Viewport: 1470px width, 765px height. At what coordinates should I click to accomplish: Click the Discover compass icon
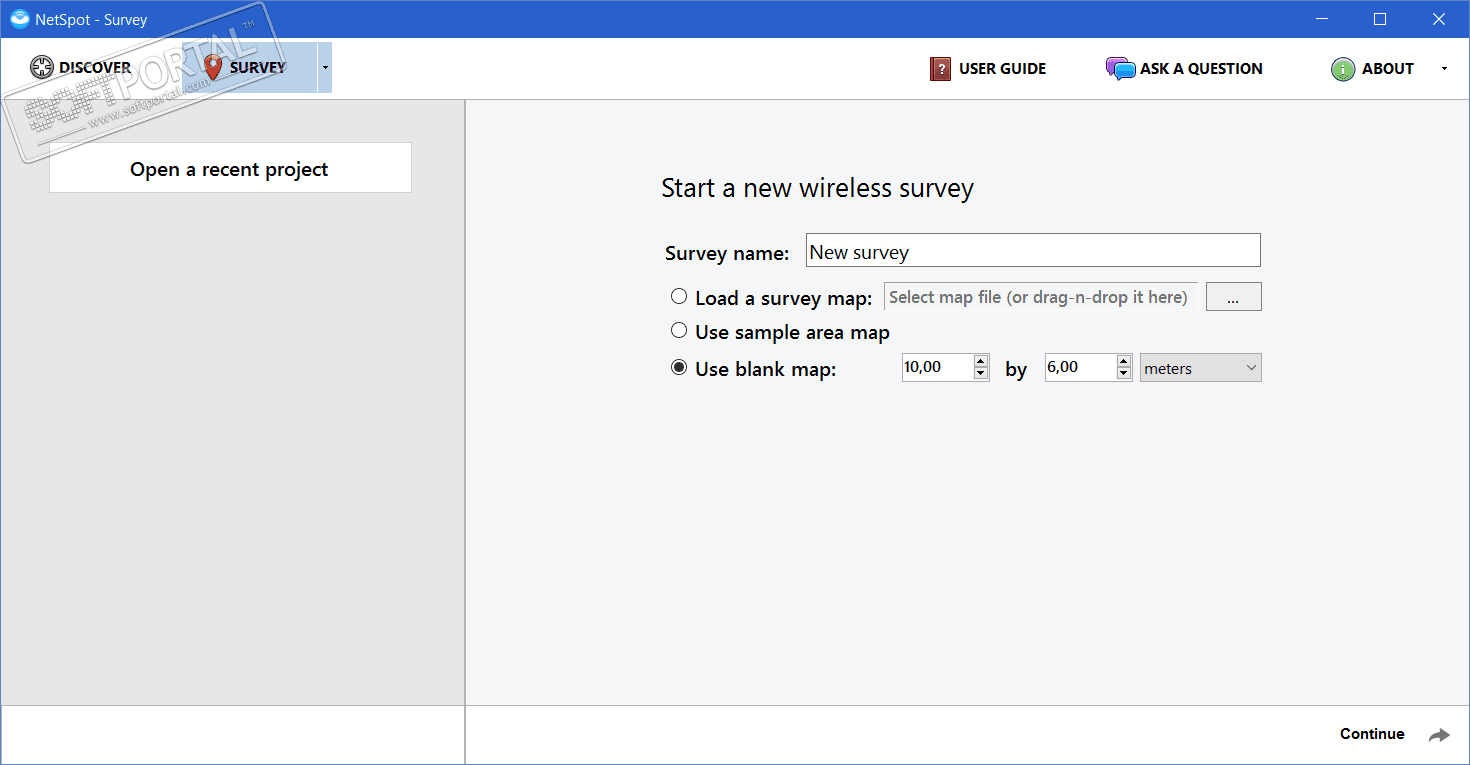[42, 68]
